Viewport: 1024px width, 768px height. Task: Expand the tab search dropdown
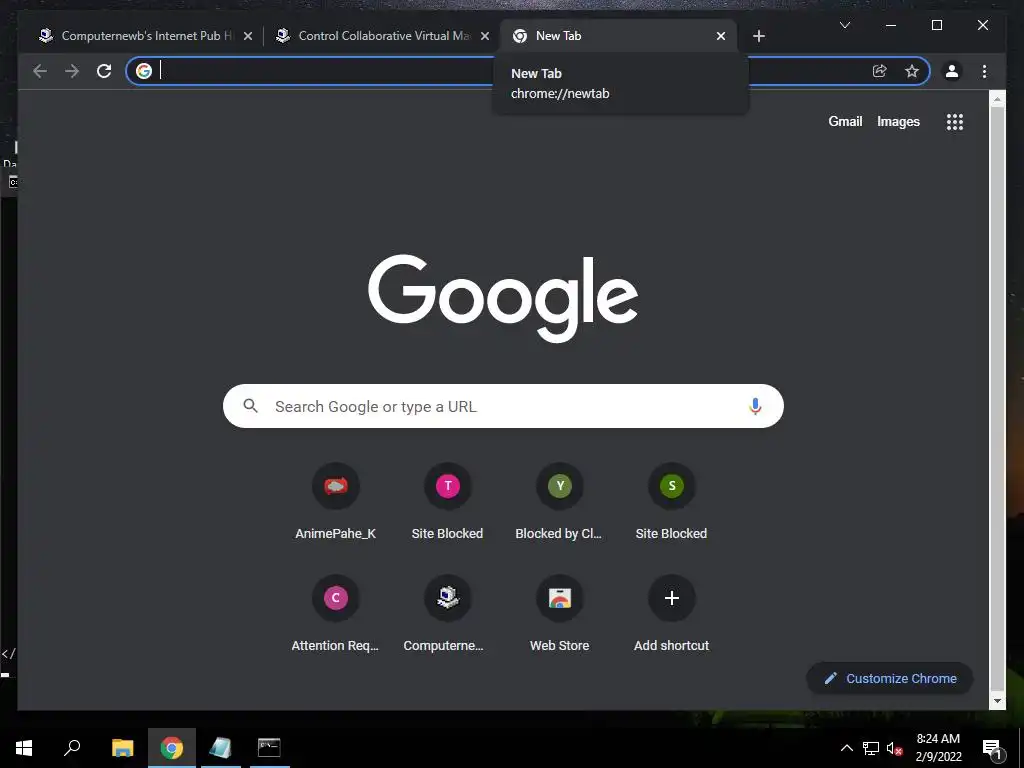tap(844, 25)
